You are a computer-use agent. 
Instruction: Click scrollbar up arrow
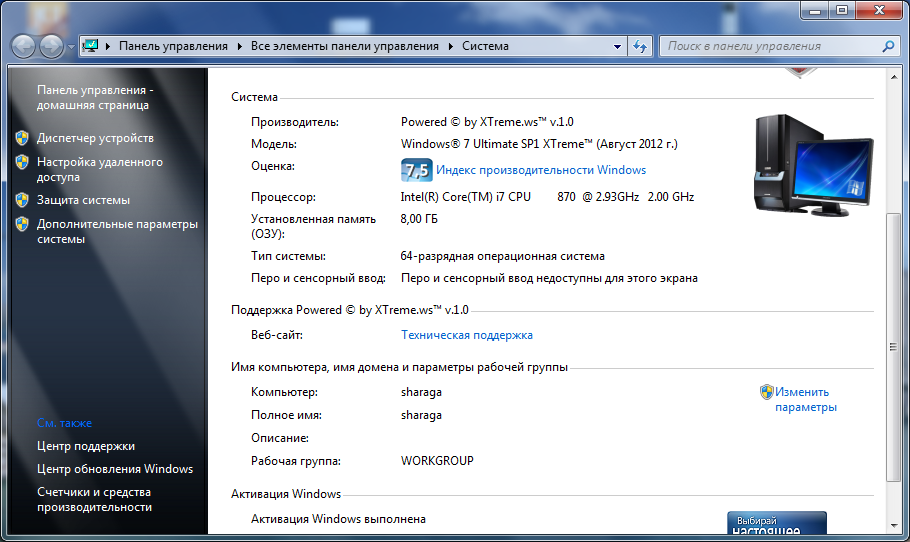click(x=893, y=77)
